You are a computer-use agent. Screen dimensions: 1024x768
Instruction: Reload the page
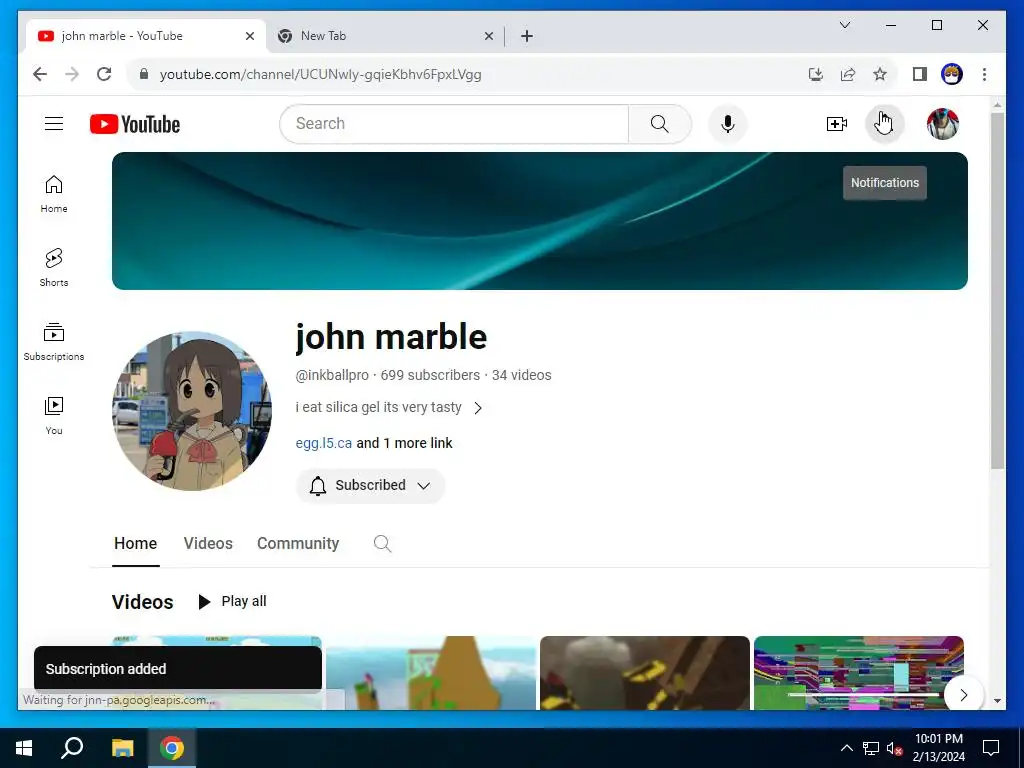tap(104, 74)
